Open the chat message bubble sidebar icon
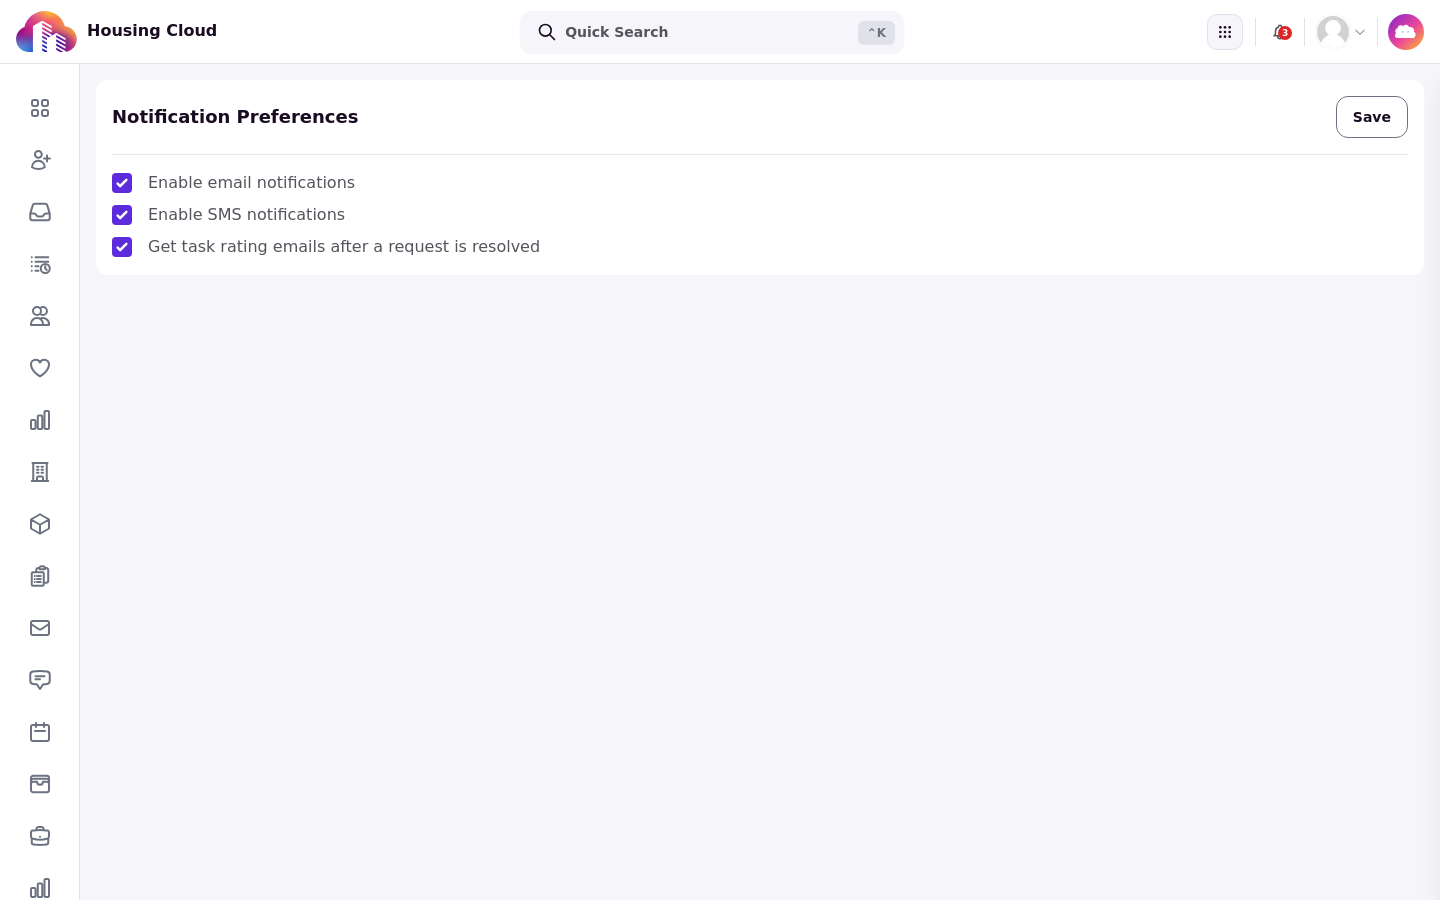Screen dimensions: 1440x900 point(40,680)
